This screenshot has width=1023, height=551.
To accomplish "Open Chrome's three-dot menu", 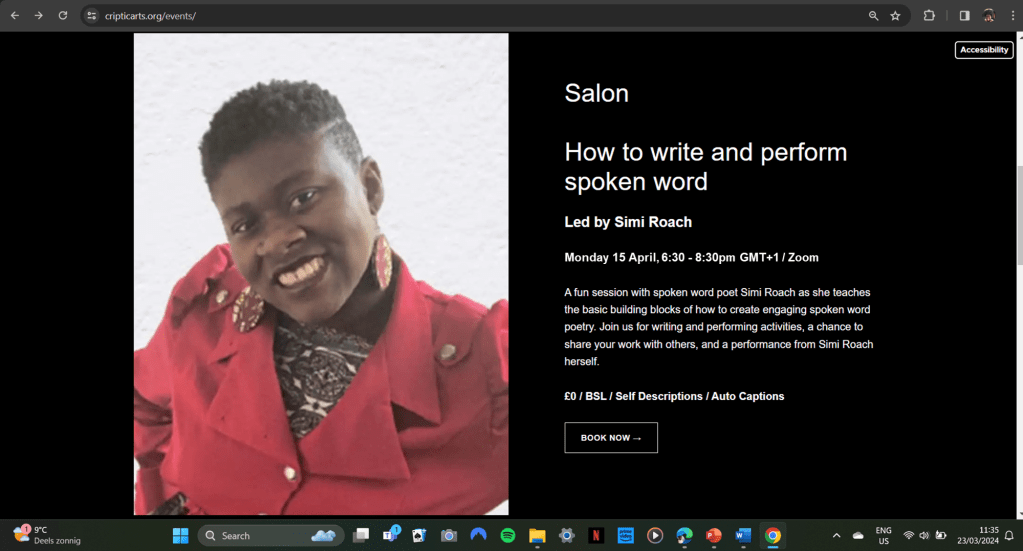I will [x=1012, y=16].
